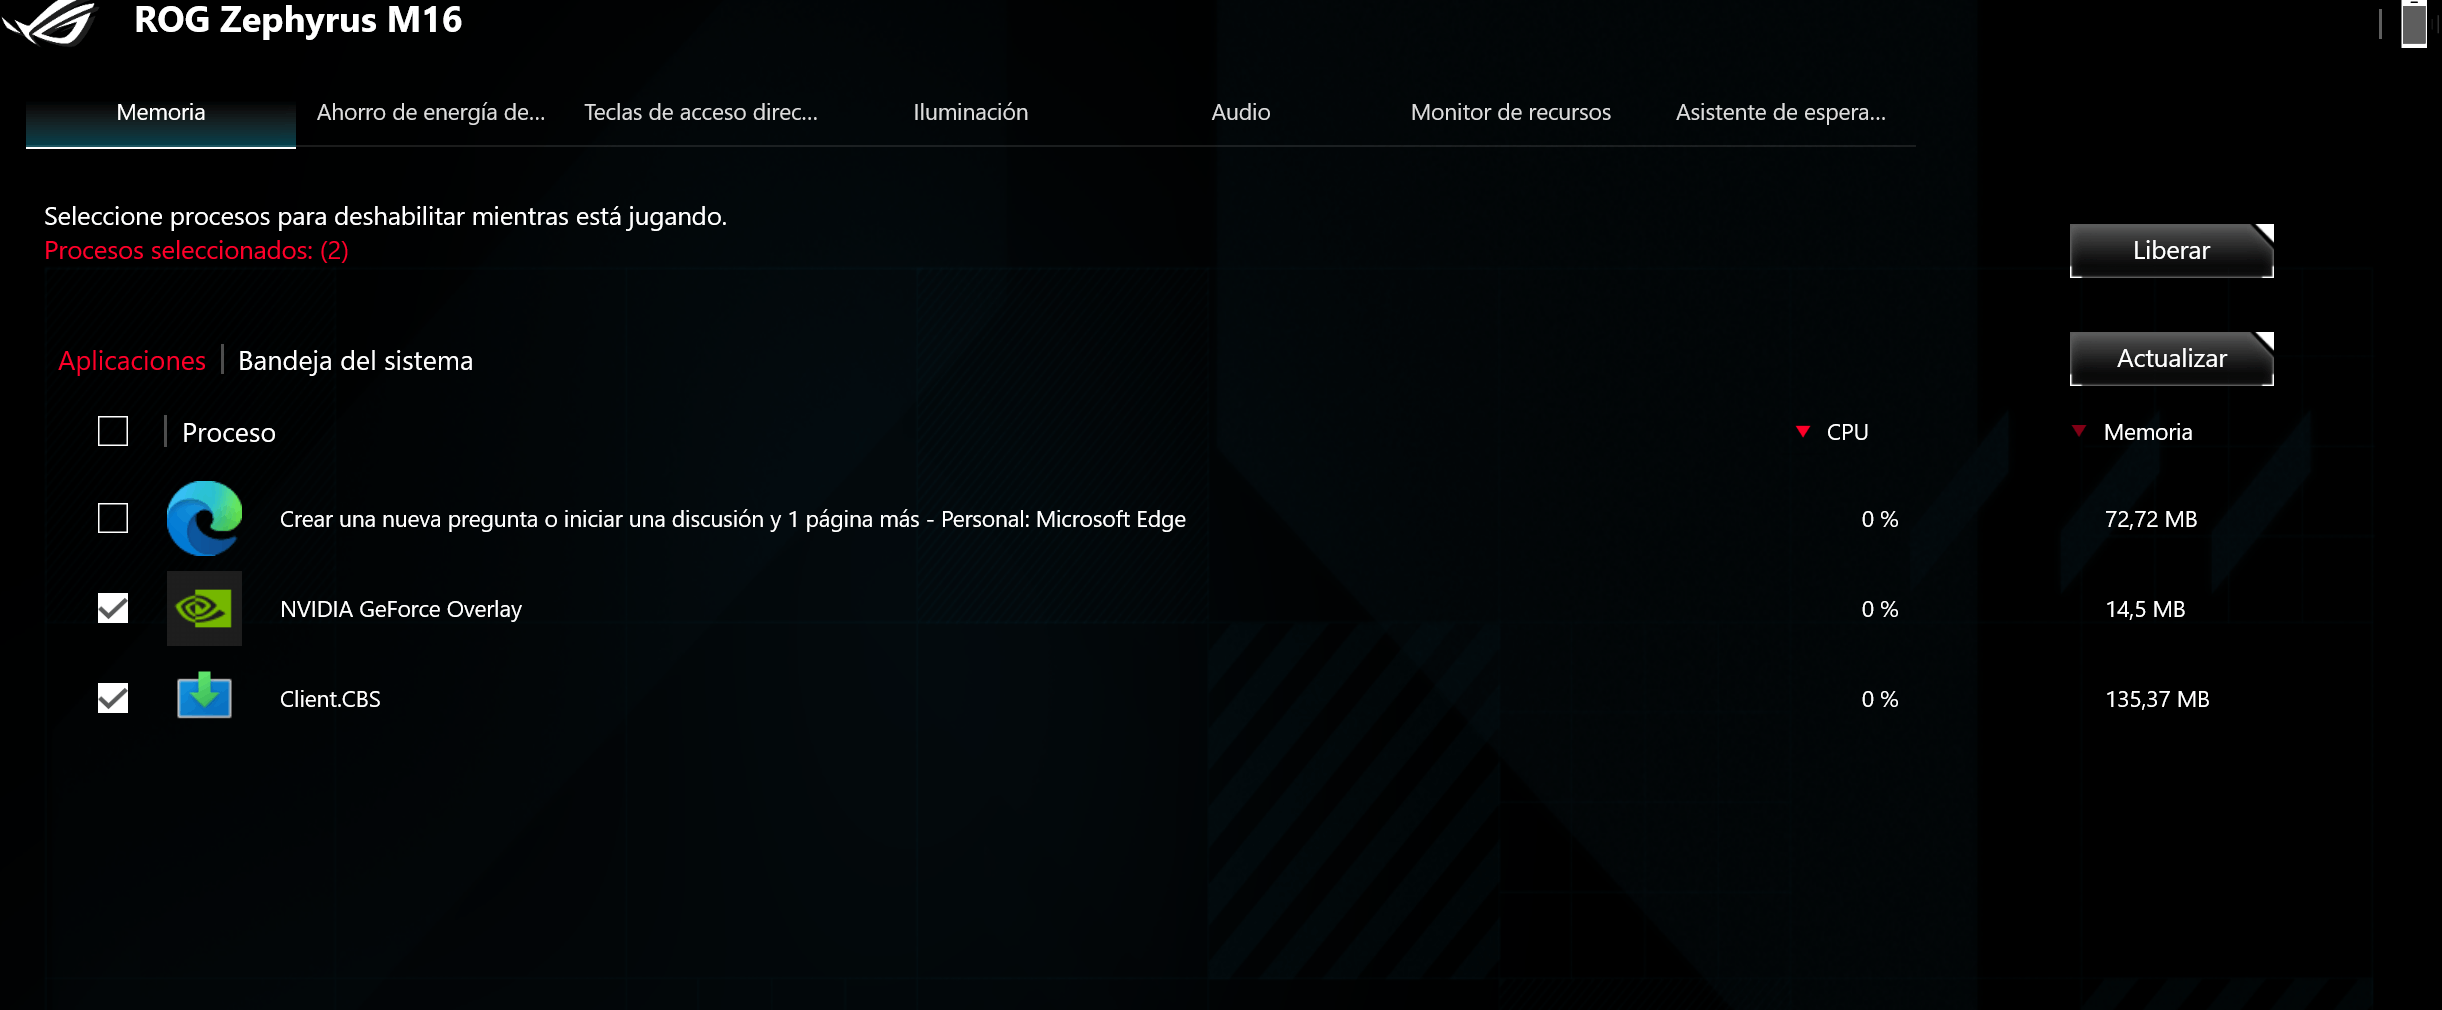Uncheck the Client.CBS checkbox
The image size is (2442, 1010).
pos(113,698)
